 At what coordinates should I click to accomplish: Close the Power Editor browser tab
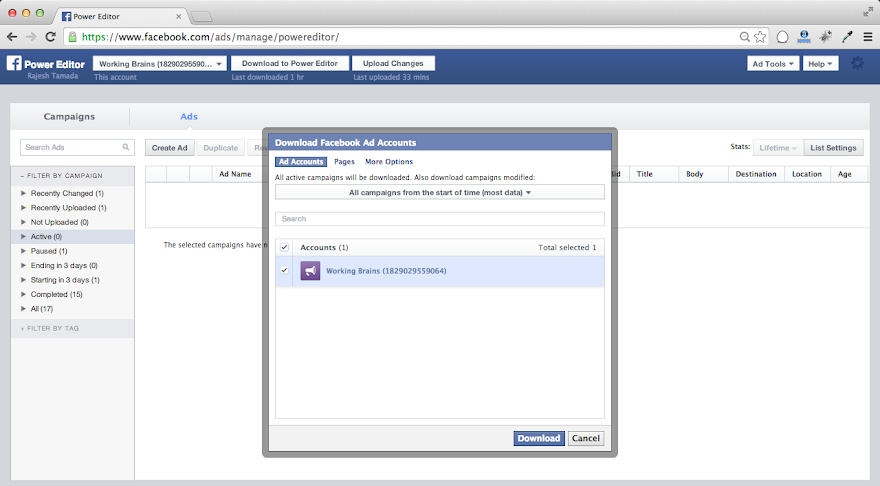[178, 16]
